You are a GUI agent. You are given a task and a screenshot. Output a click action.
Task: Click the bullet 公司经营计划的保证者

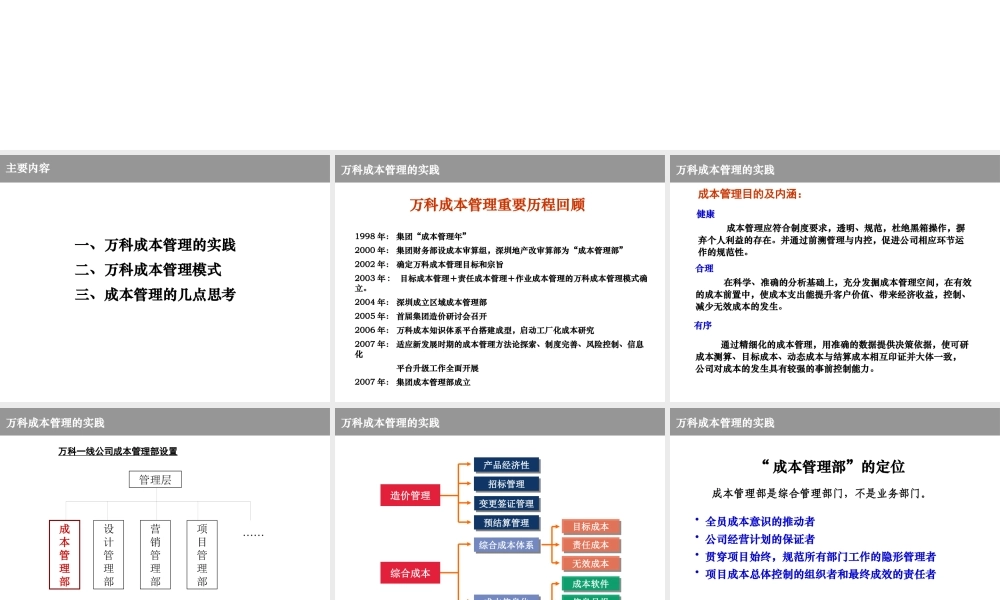(760, 539)
